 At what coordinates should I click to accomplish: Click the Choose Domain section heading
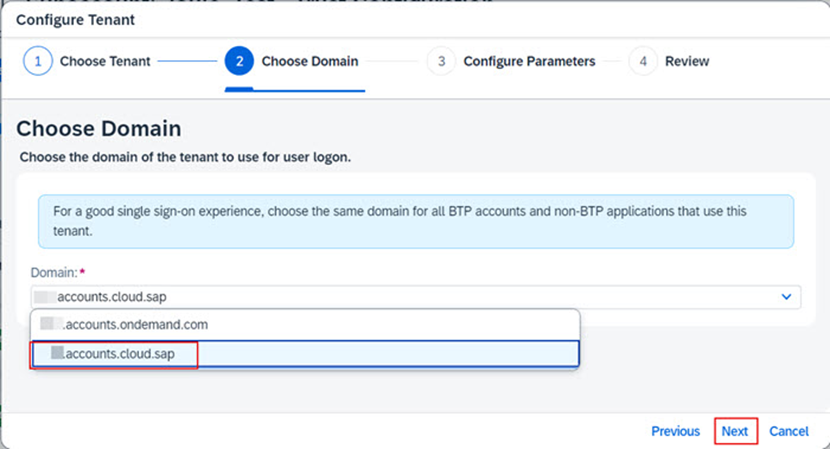click(99, 129)
